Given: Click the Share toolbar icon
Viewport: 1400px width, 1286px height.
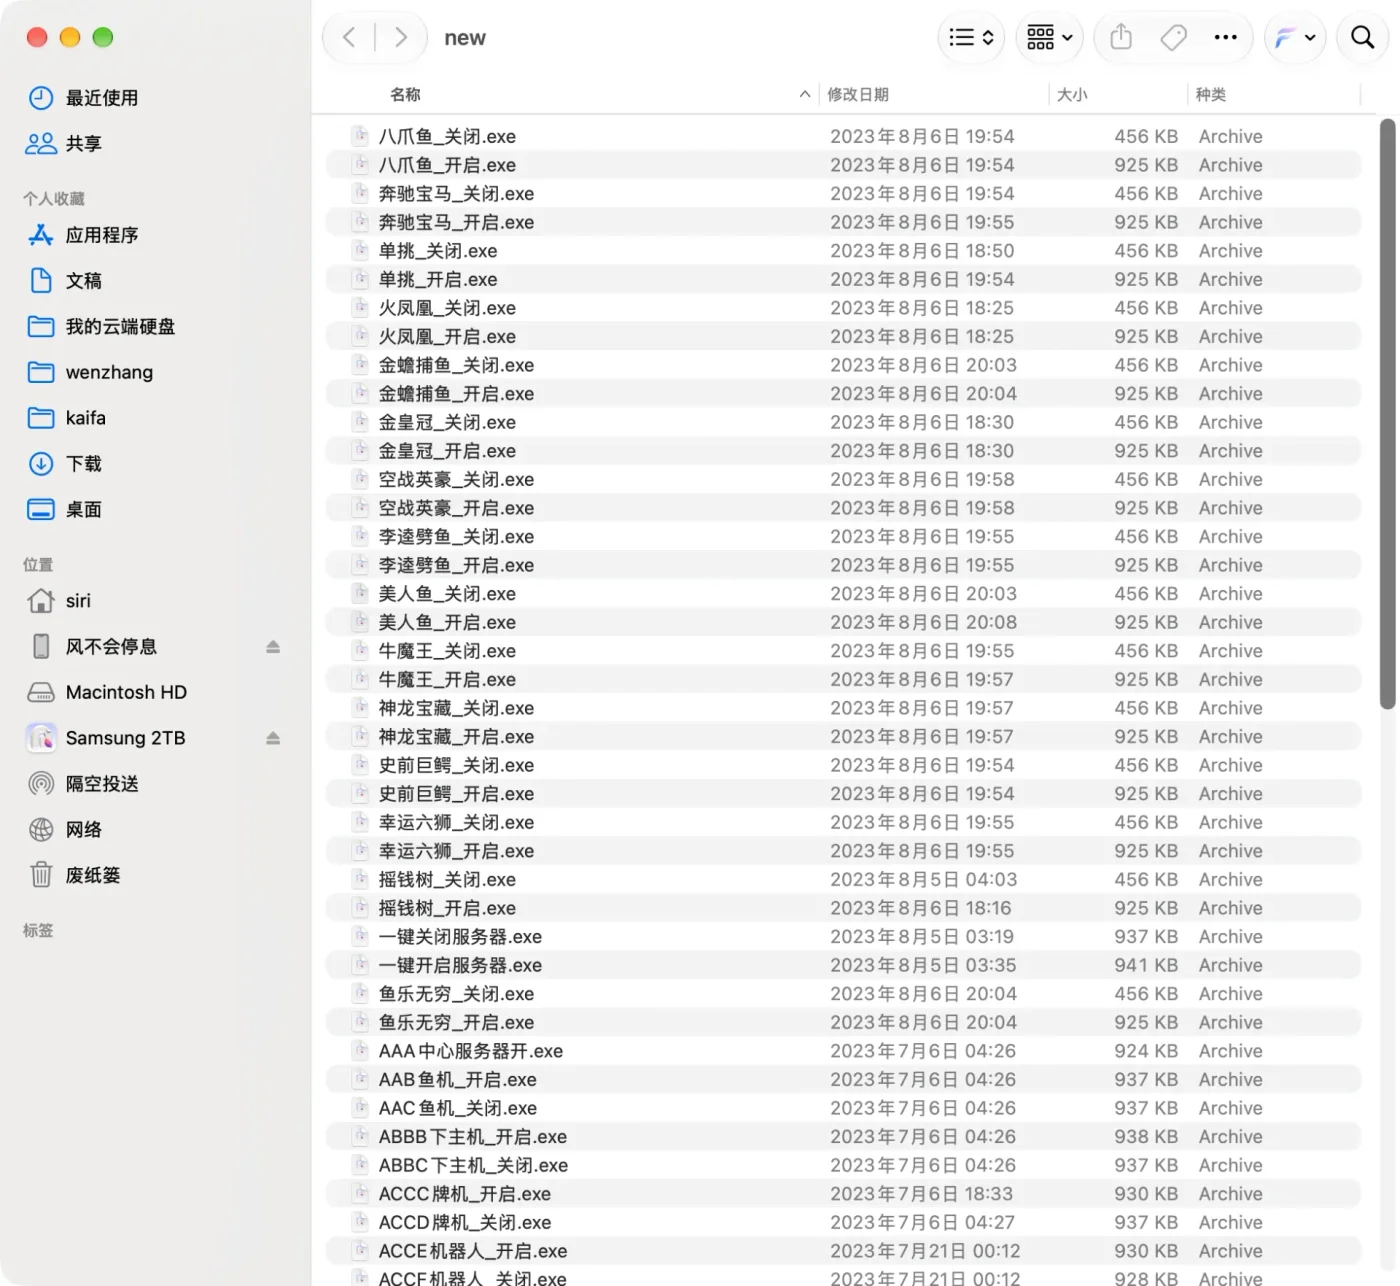Looking at the screenshot, I should pyautogui.click(x=1121, y=38).
